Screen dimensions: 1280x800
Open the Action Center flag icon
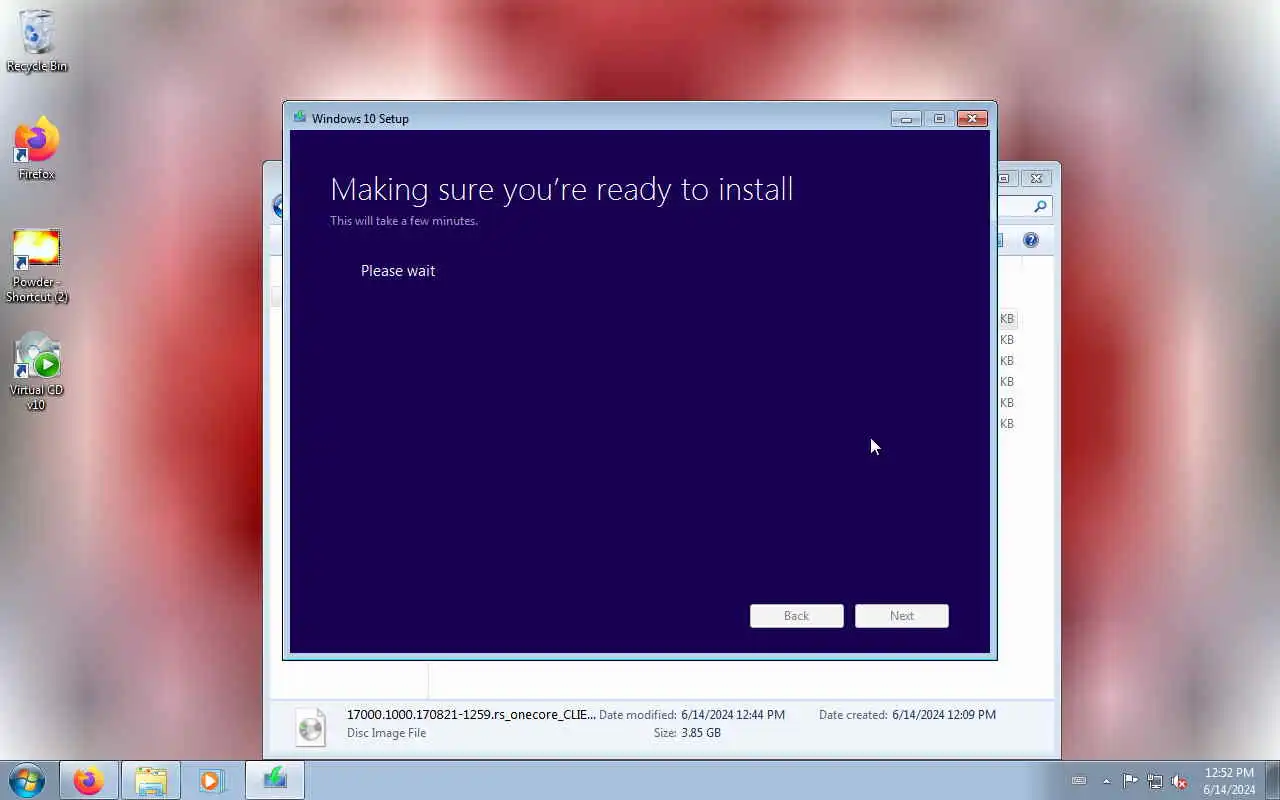click(1130, 780)
